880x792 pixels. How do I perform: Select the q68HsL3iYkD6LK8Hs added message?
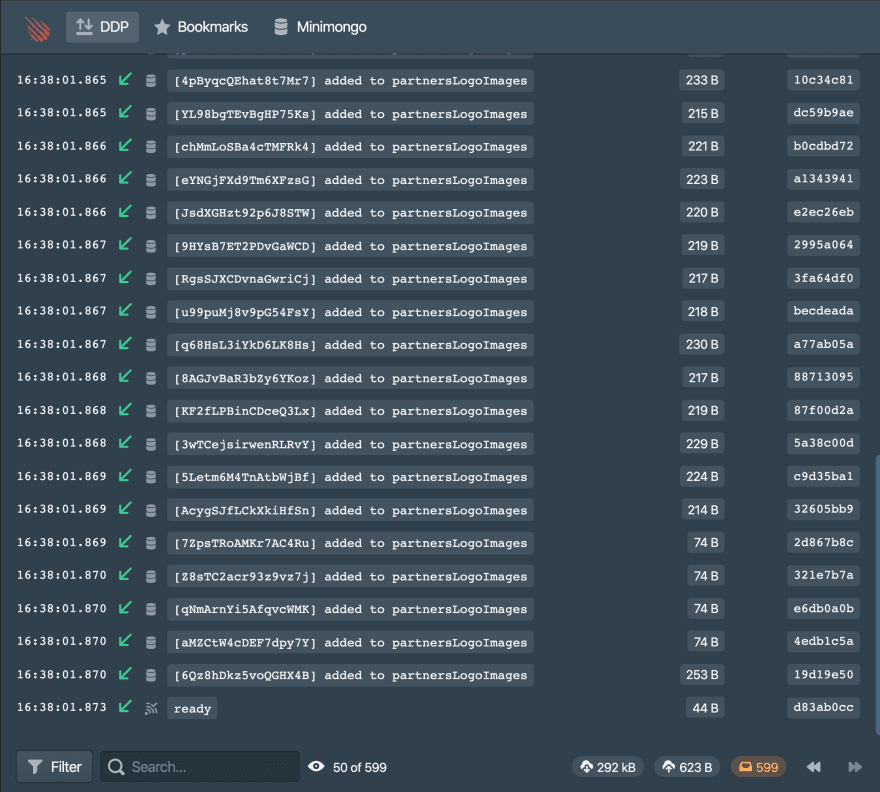click(350, 345)
